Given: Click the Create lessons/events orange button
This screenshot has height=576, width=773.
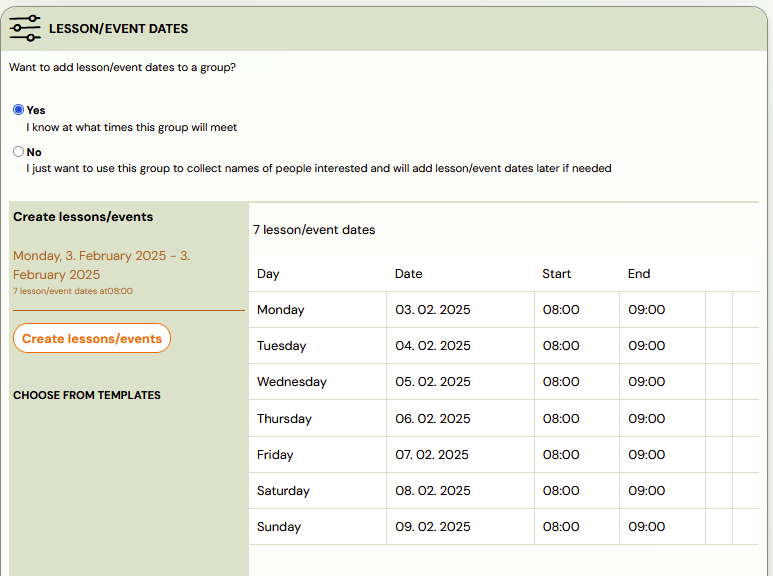Looking at the screenshot, I should (92, 338).
